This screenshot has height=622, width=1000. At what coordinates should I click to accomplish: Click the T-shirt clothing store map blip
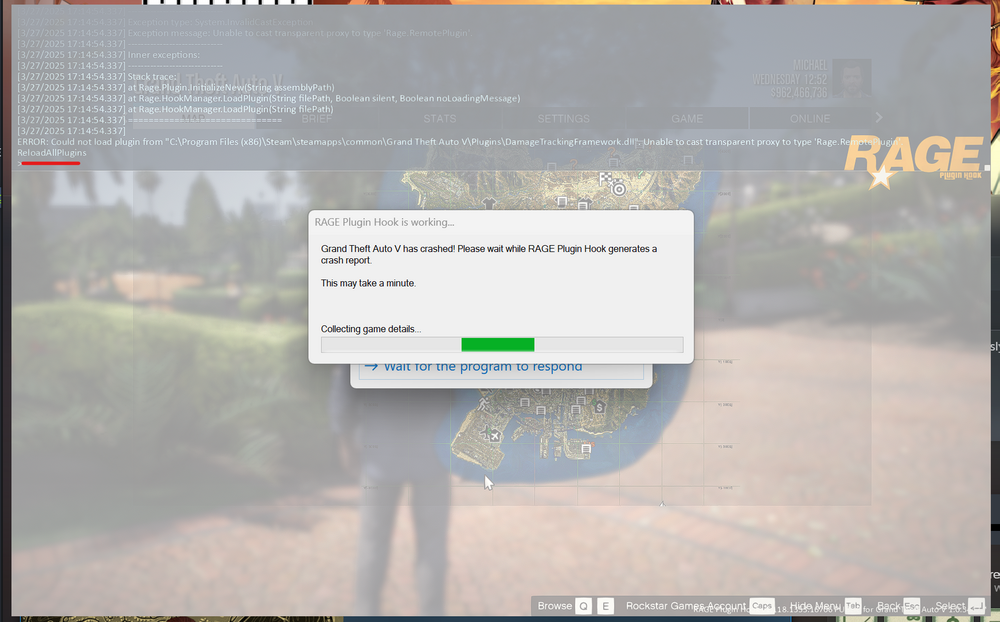[x=489, y=204]
